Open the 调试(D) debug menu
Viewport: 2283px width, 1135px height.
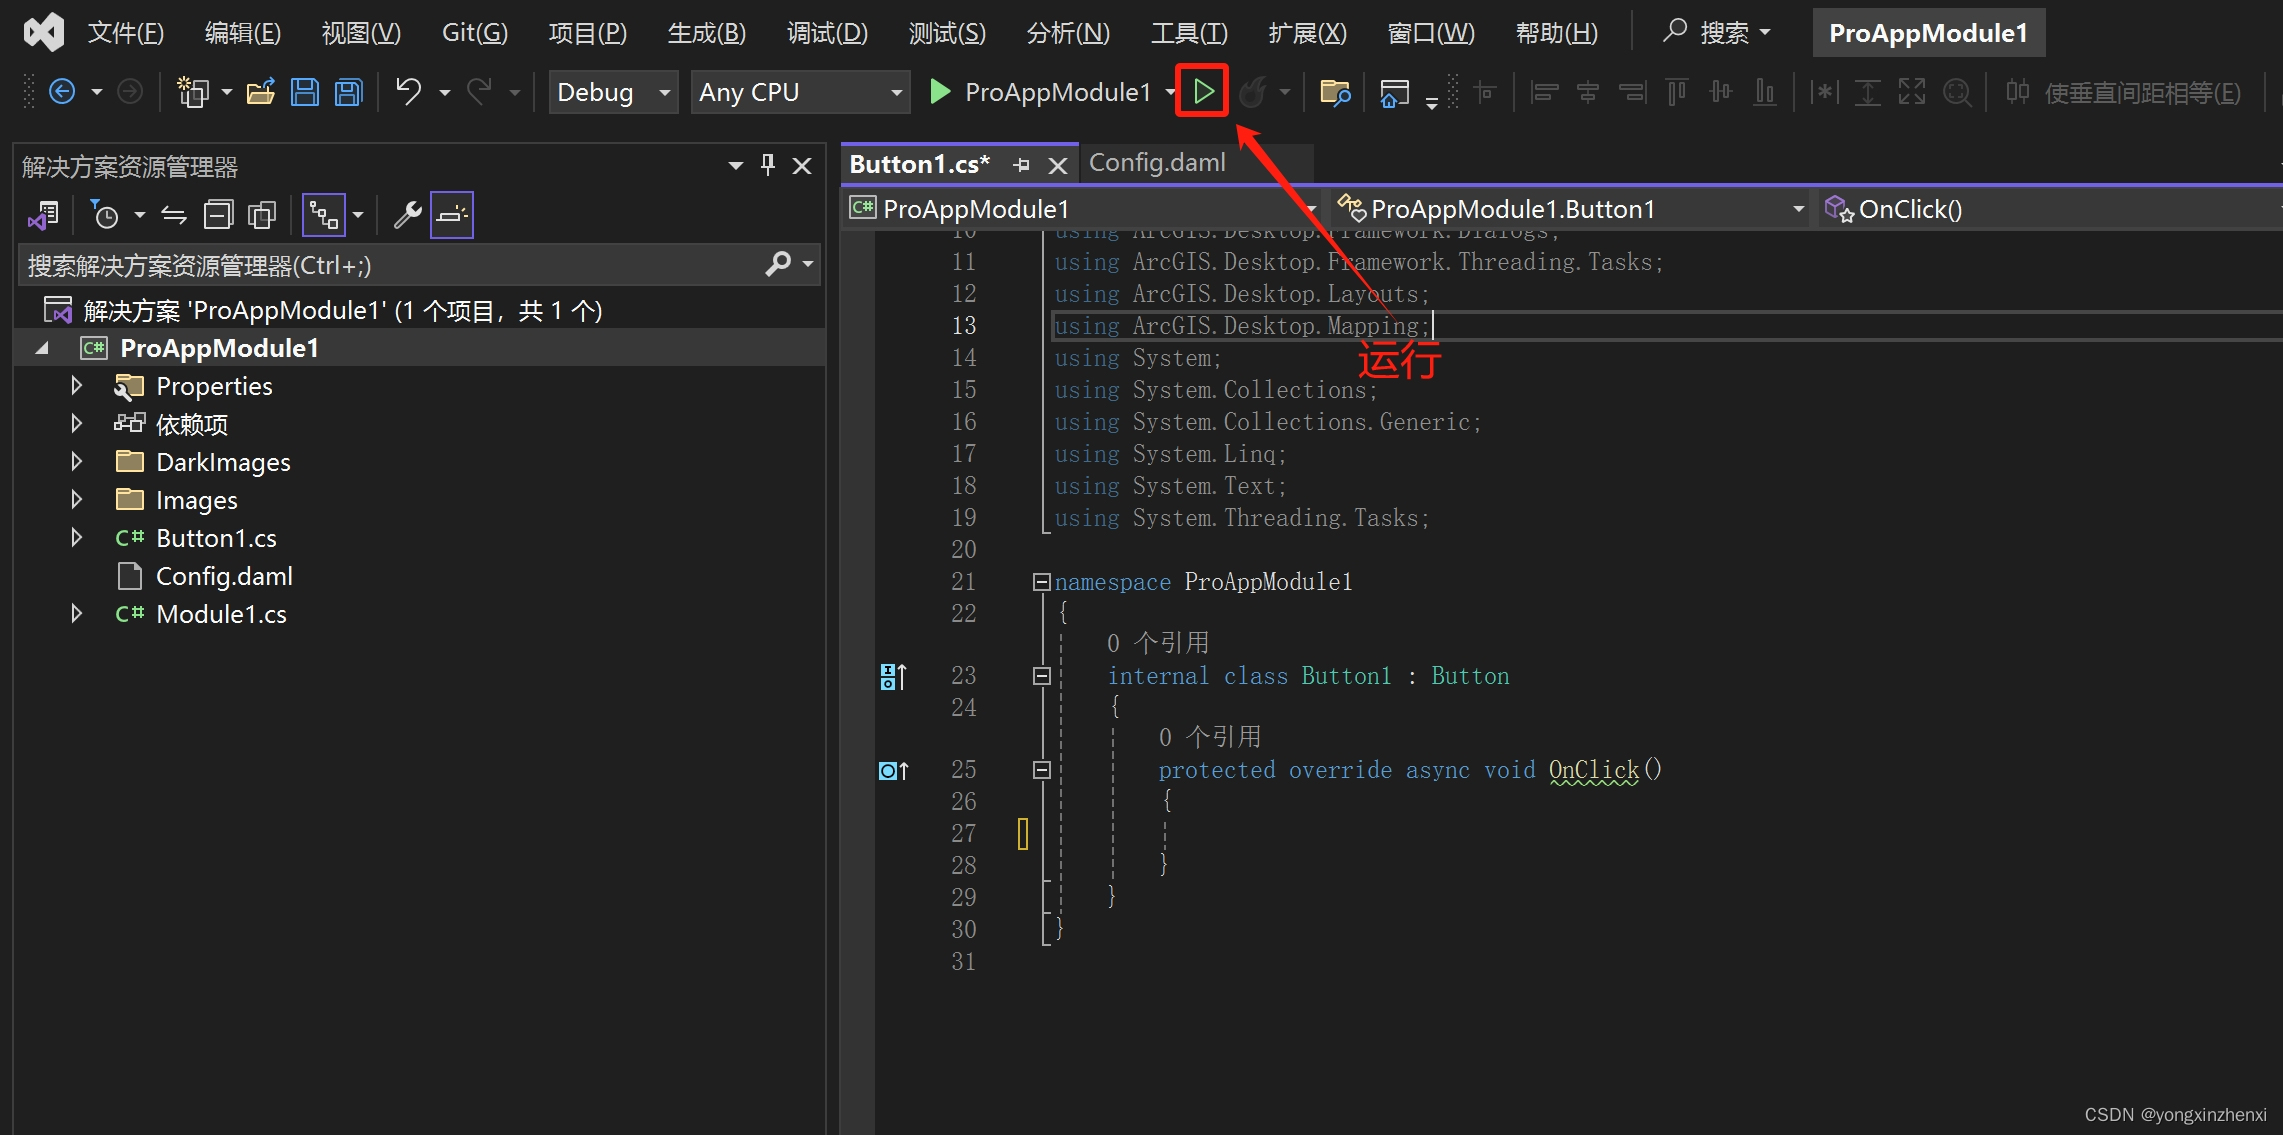point(827,33)
